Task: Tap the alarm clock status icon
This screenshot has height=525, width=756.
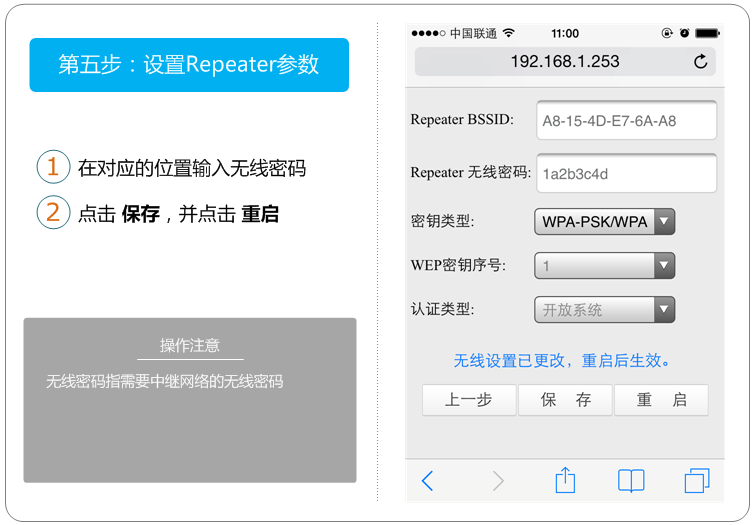Action: (684, 33)
